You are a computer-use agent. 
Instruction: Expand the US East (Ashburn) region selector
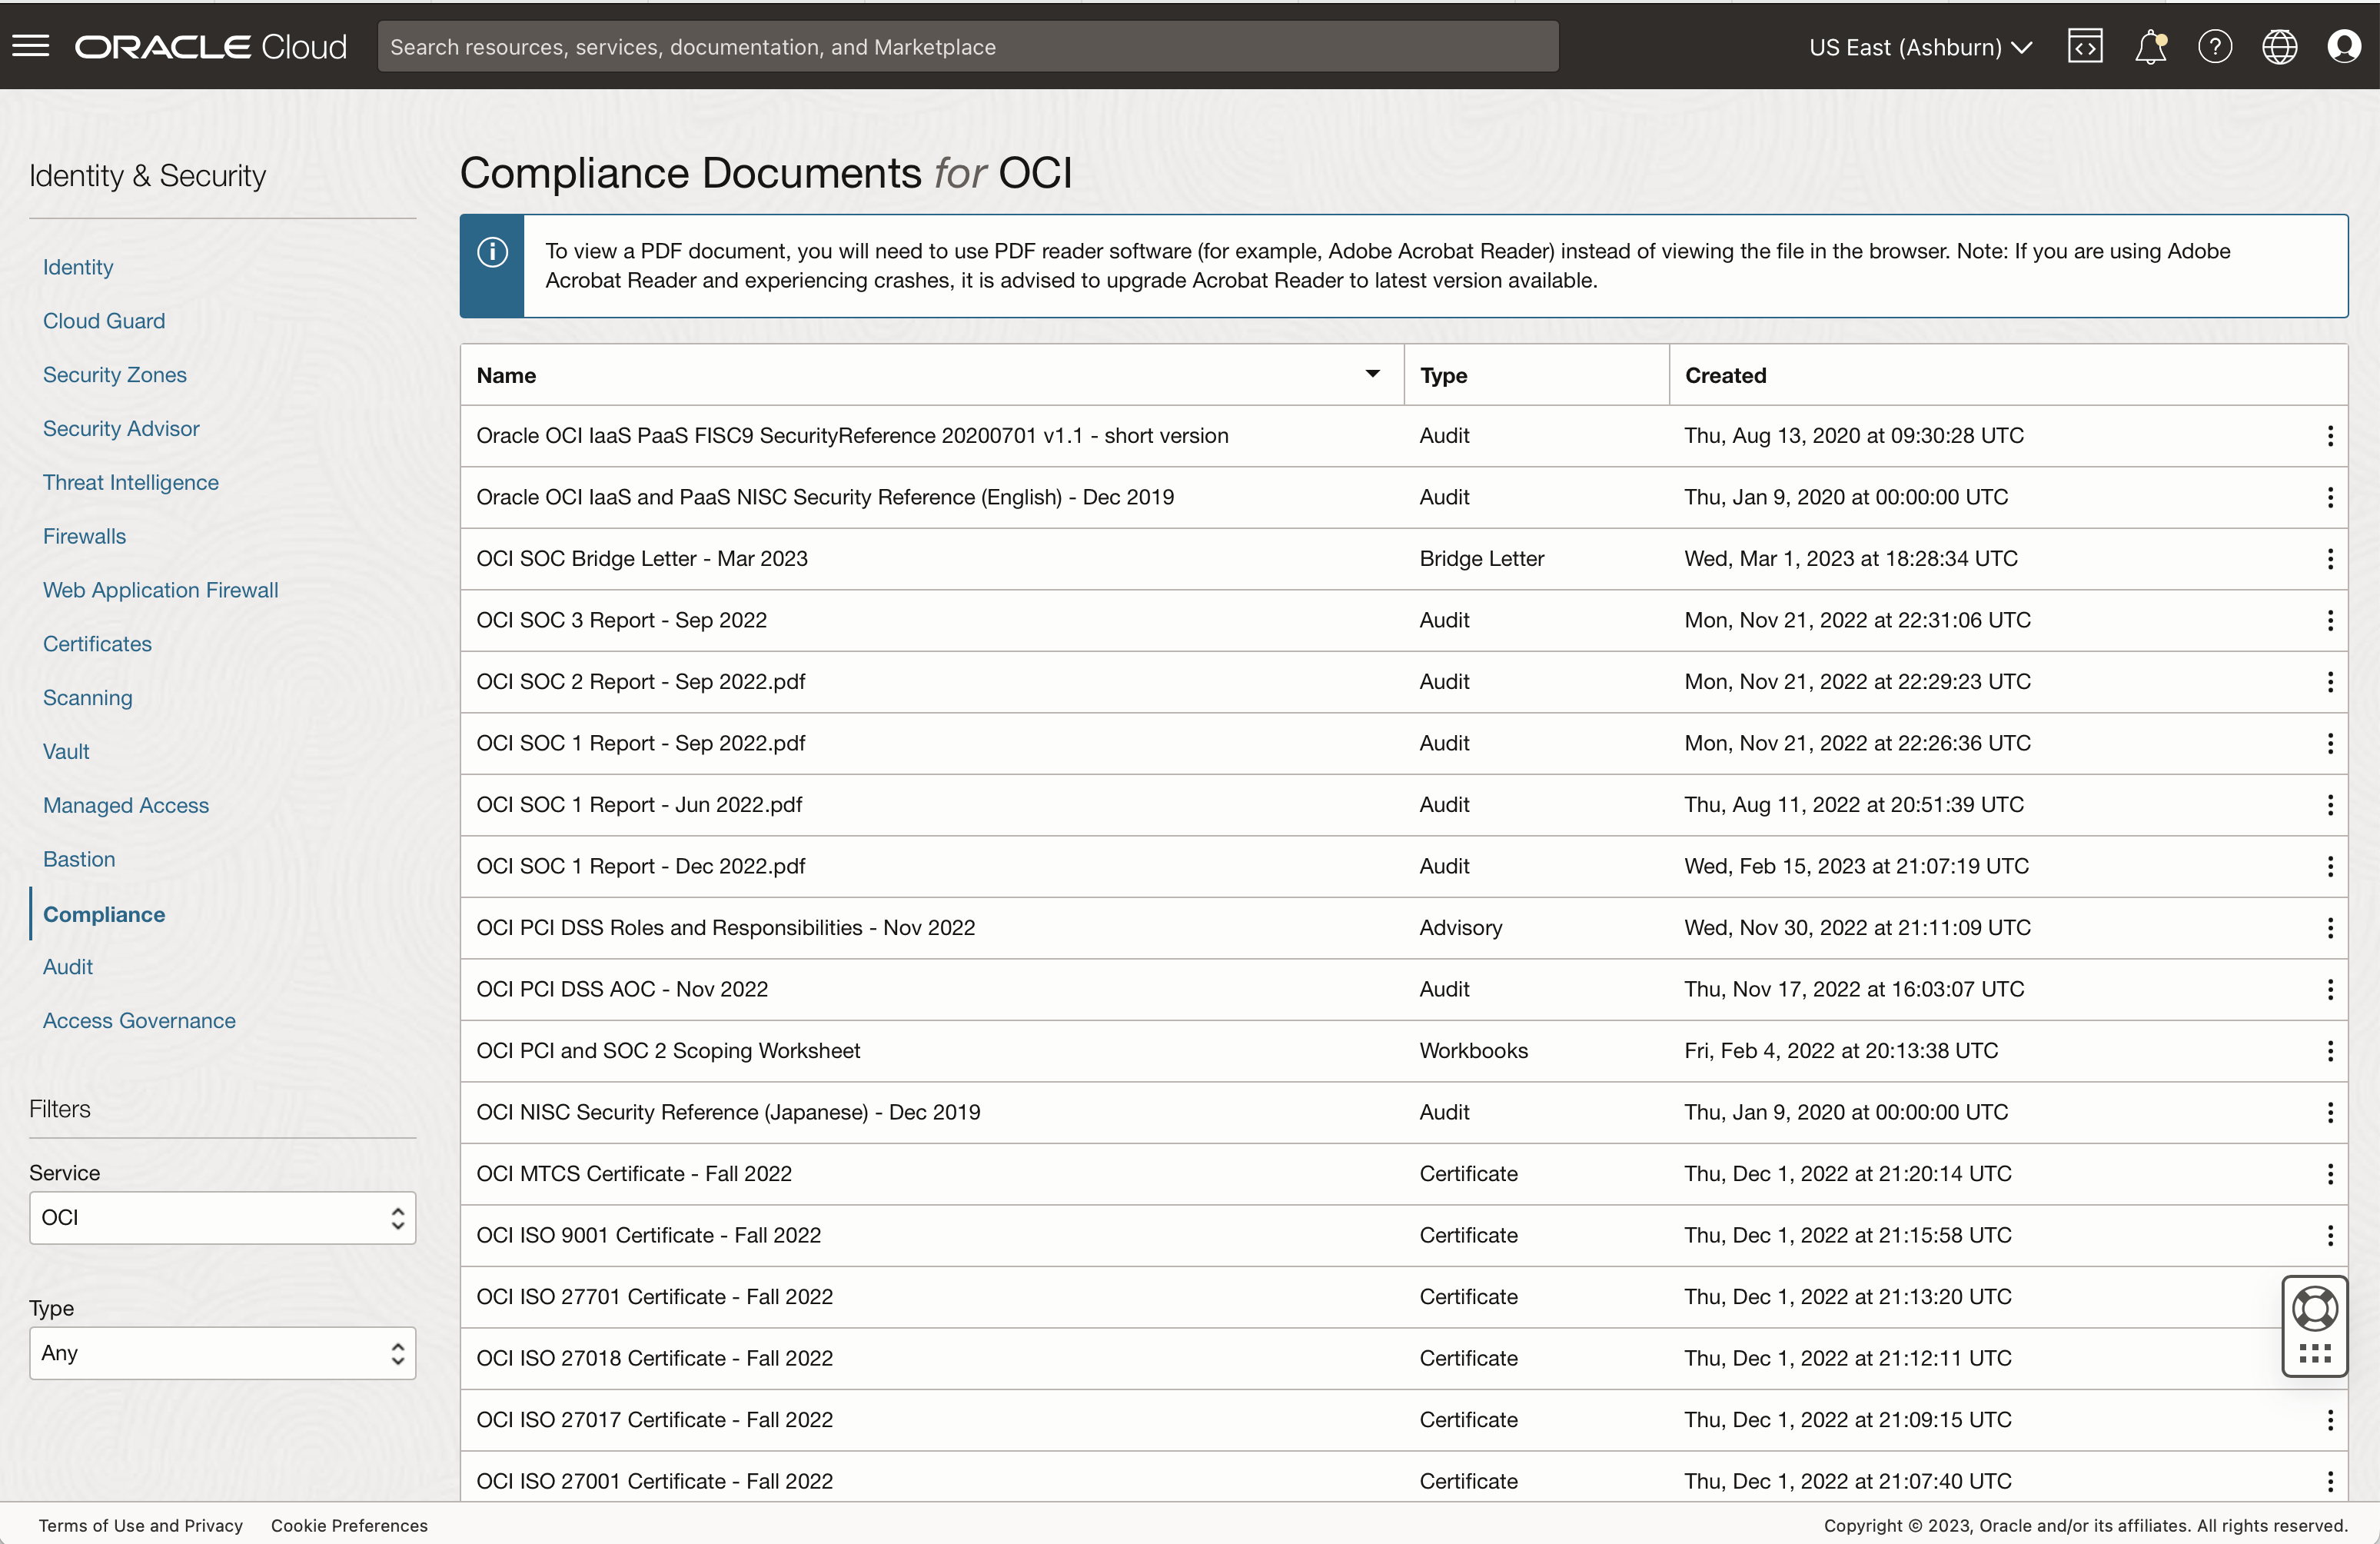[x=1919, y=46]
